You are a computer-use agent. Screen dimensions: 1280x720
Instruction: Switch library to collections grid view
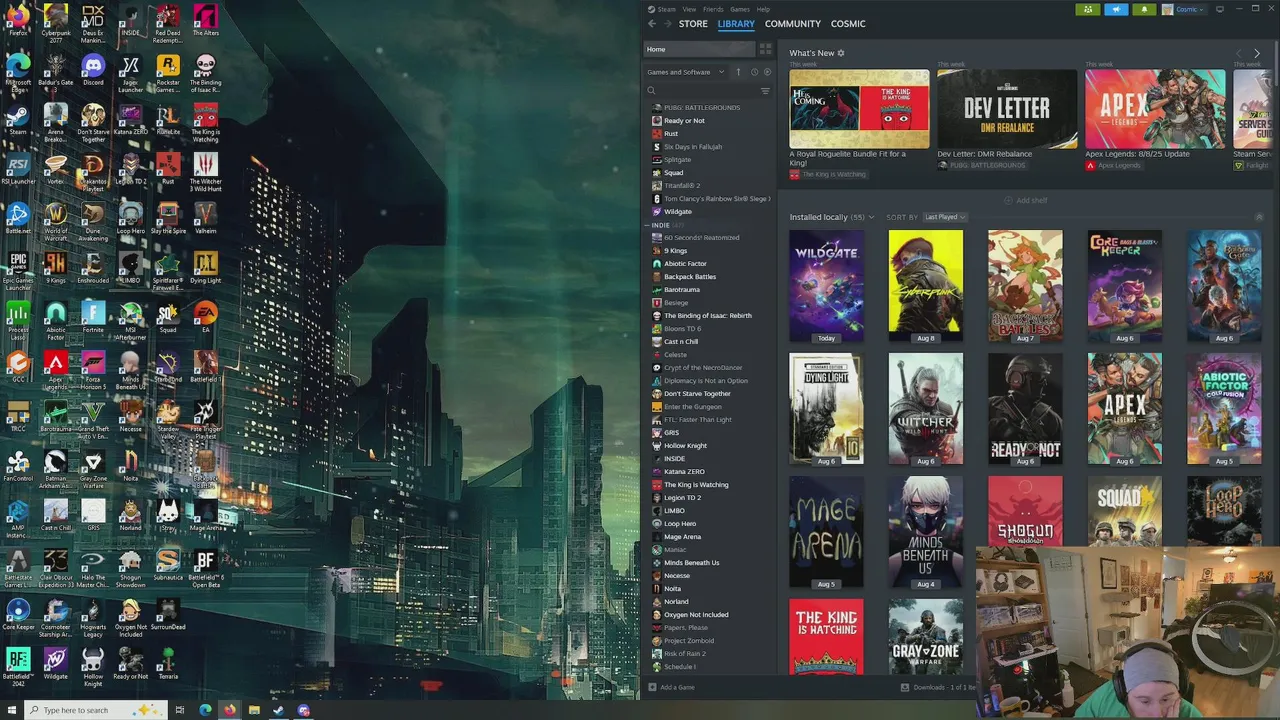click(x=766, y=49)
